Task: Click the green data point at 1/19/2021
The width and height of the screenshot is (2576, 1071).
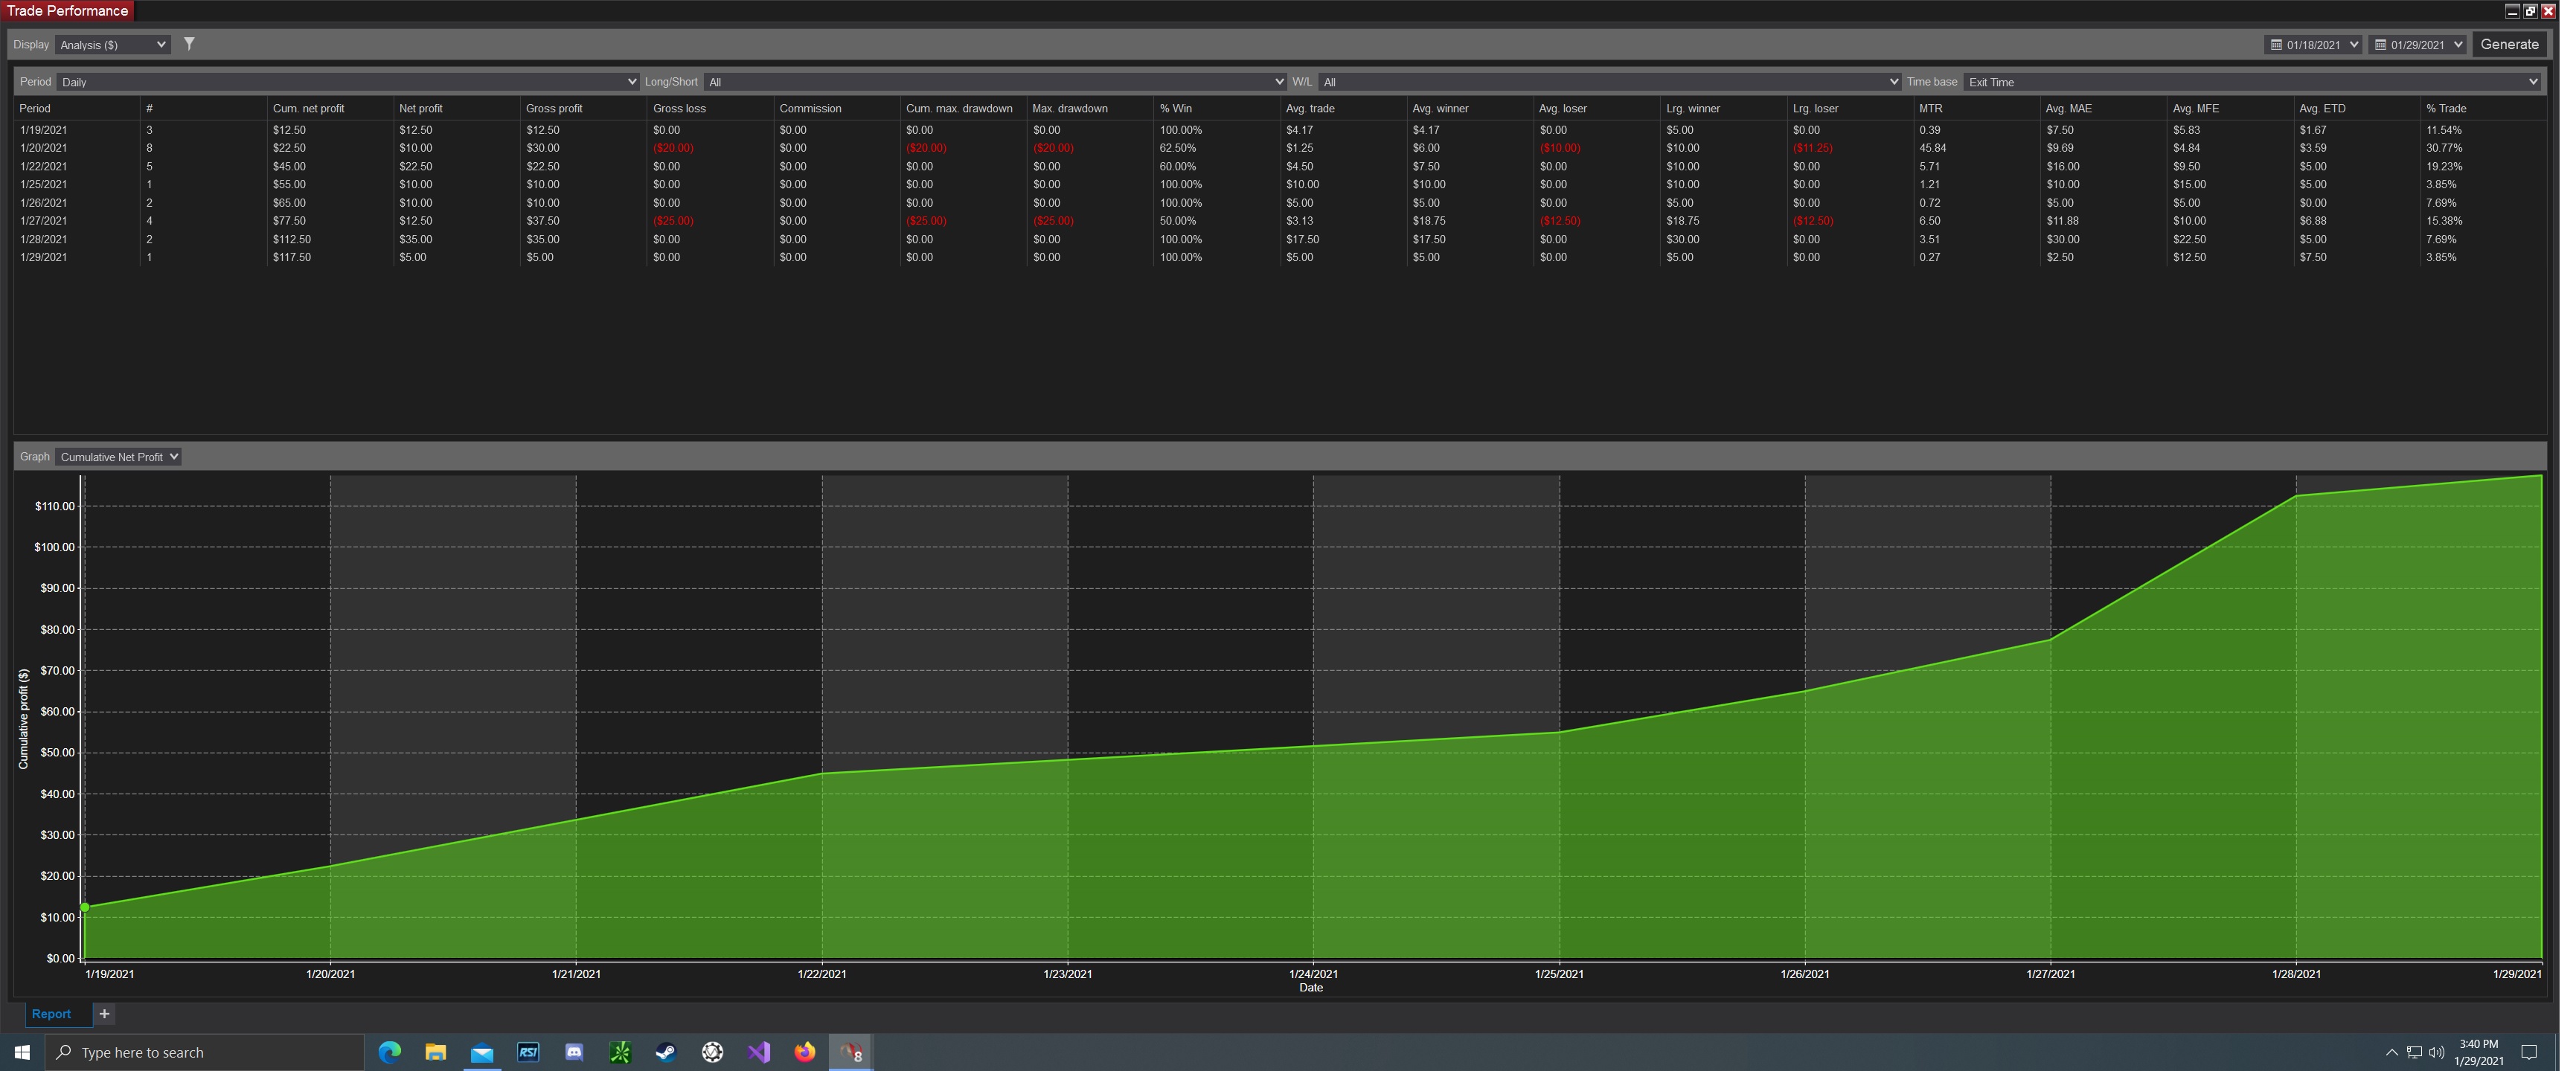Action: point(85,907)
